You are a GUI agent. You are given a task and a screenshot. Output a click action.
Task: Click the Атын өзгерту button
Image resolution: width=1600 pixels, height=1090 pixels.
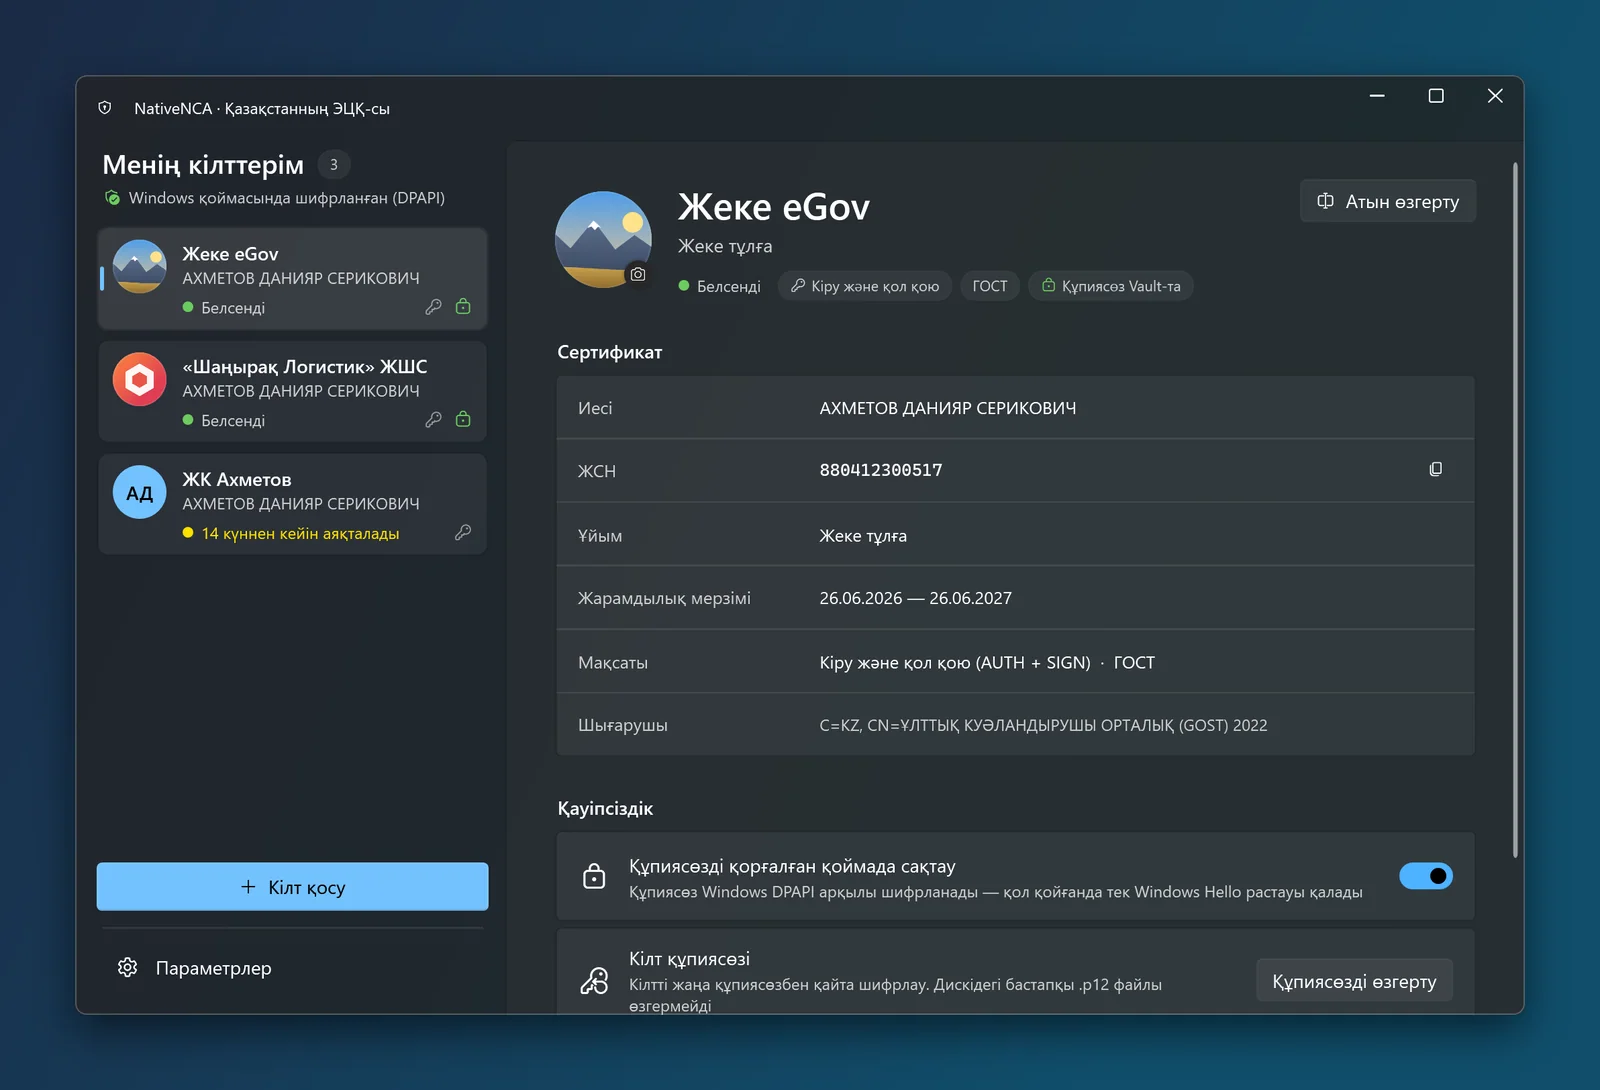coord(1387,201)
